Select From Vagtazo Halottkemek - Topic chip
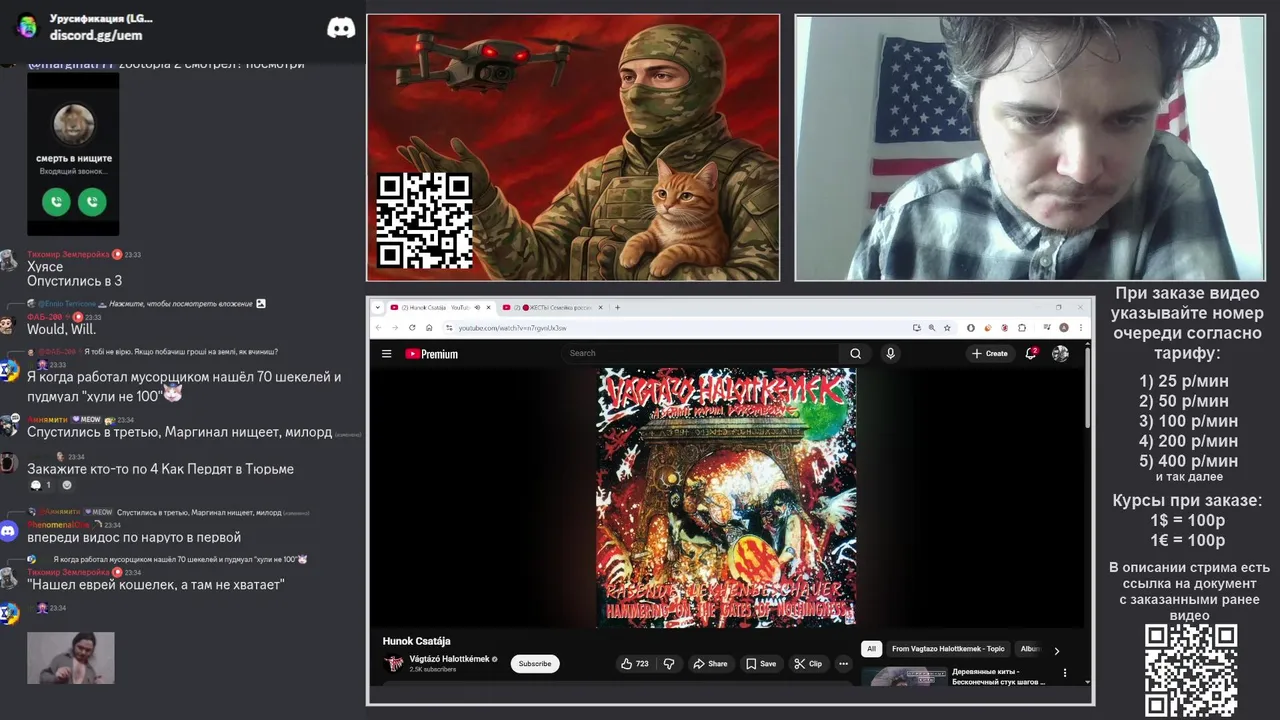 [948, 649]
